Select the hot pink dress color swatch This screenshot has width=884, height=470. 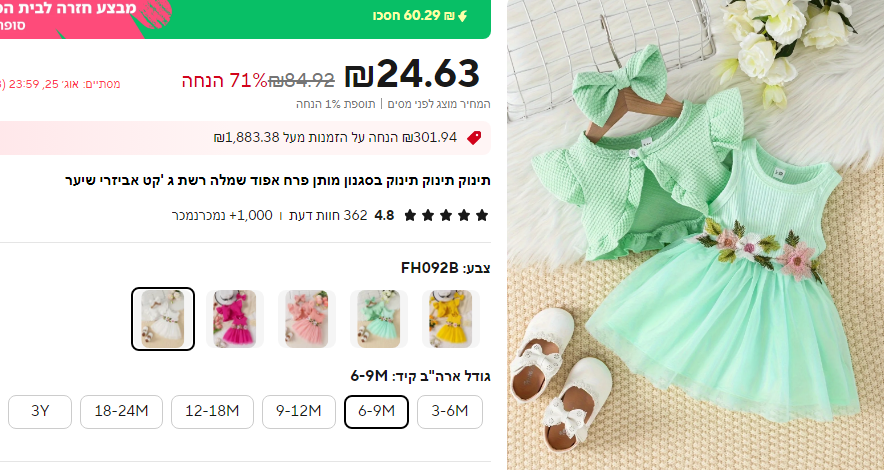(x=235, y=319)
